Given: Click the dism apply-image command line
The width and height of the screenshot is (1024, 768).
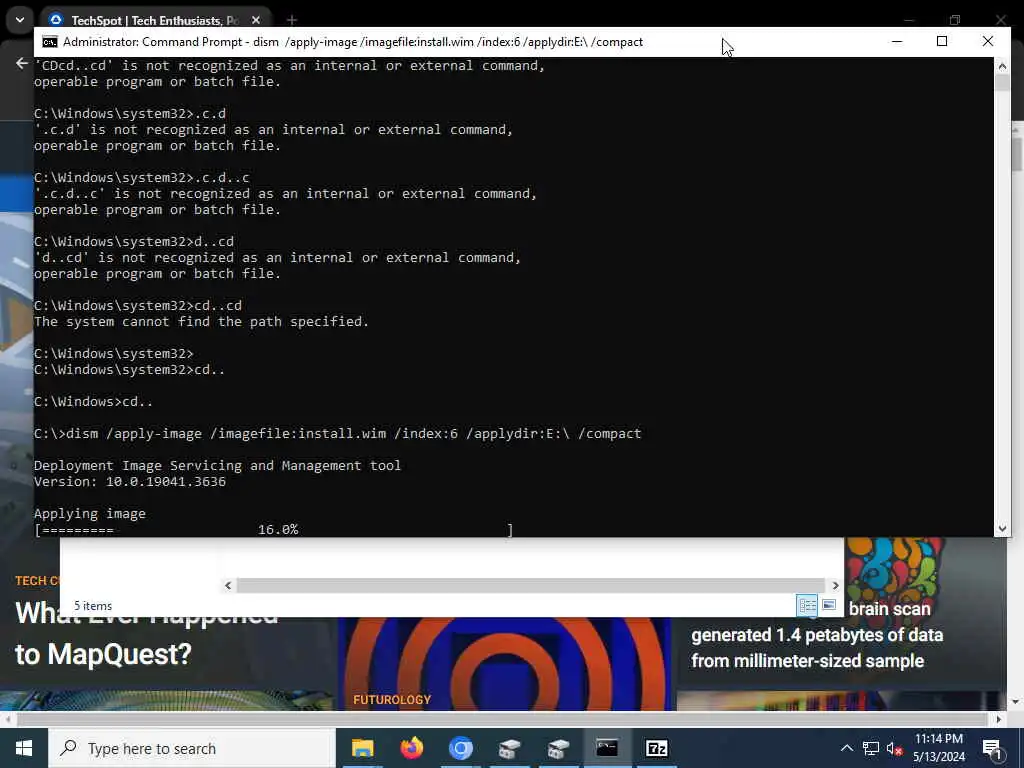Looking at the screenshot, I should [338, 433].
